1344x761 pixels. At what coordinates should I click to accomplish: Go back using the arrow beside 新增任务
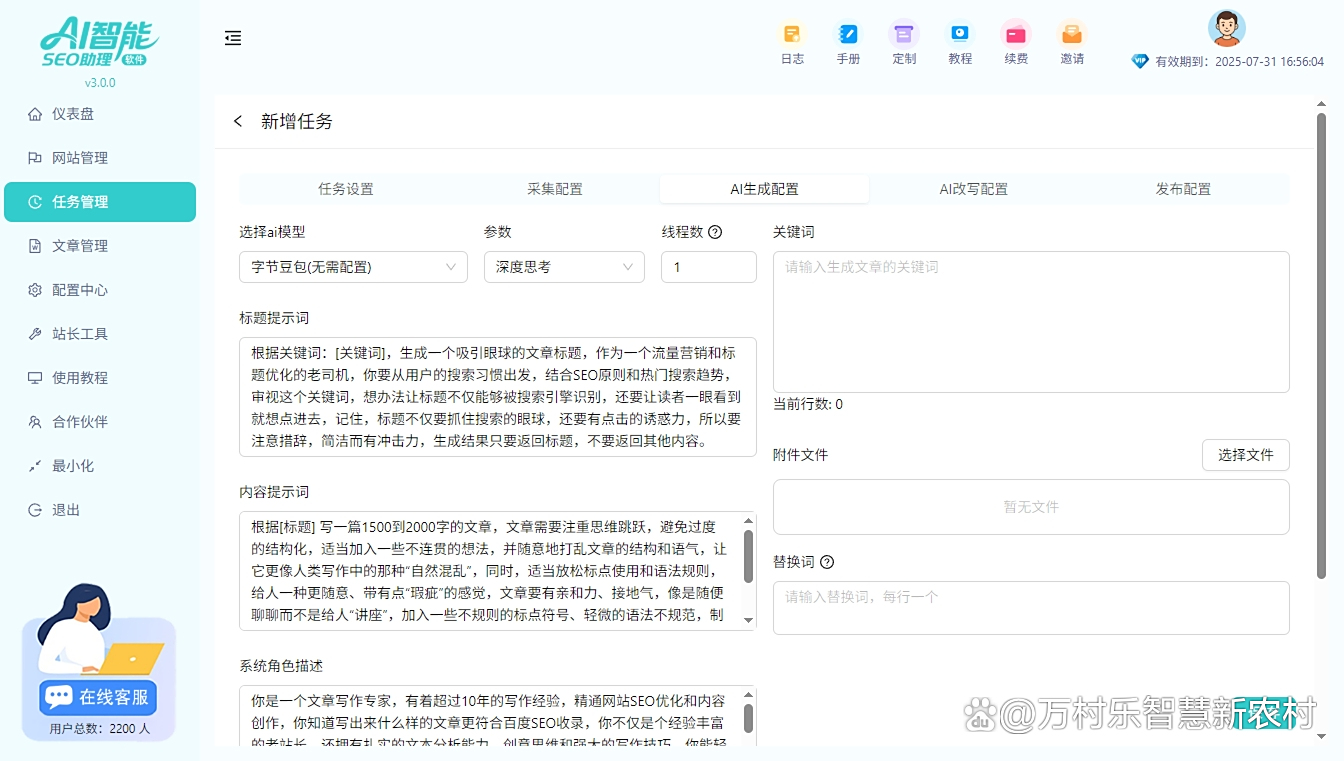tap(238, 121)
